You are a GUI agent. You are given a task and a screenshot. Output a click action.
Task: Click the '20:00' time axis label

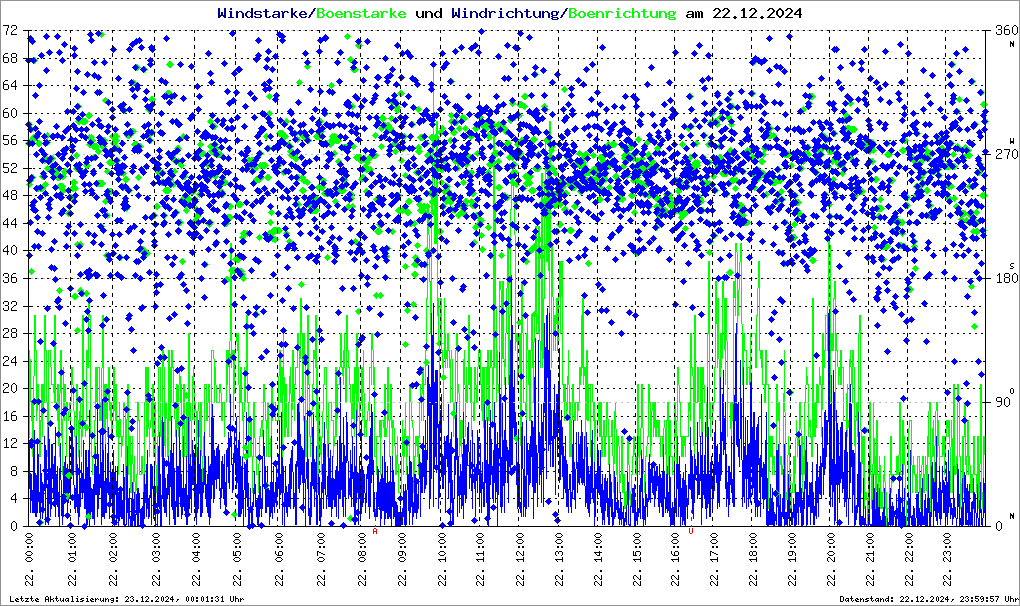(831, 546)
